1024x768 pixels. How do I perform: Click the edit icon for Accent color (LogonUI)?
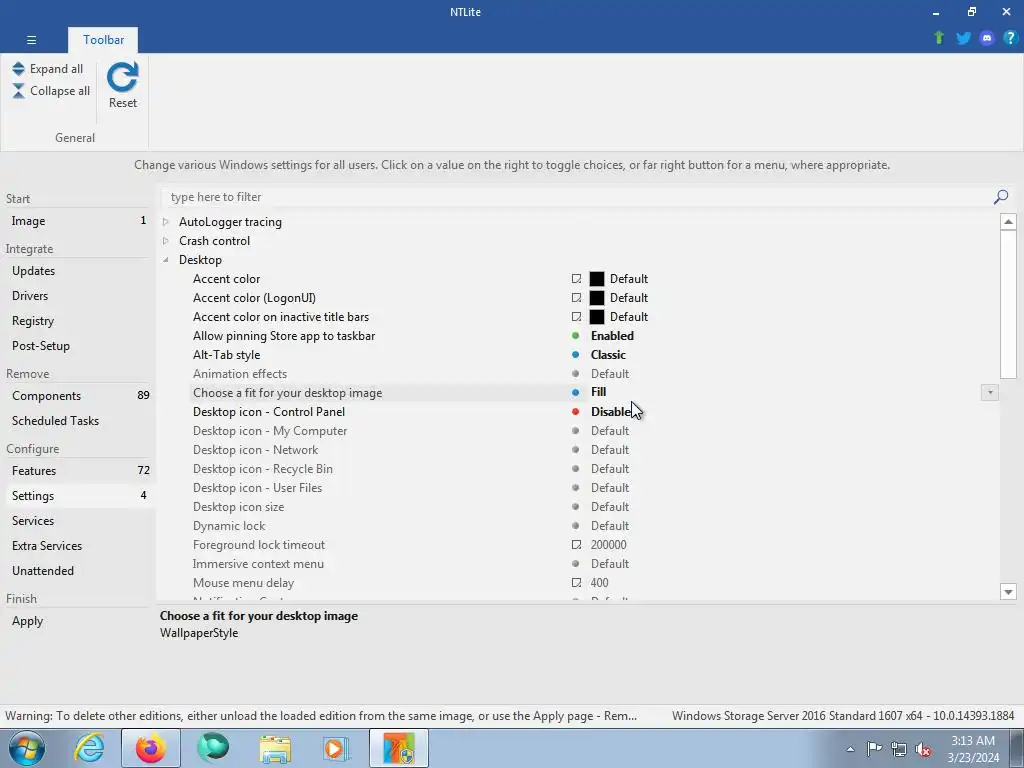[x=576, y=298]
